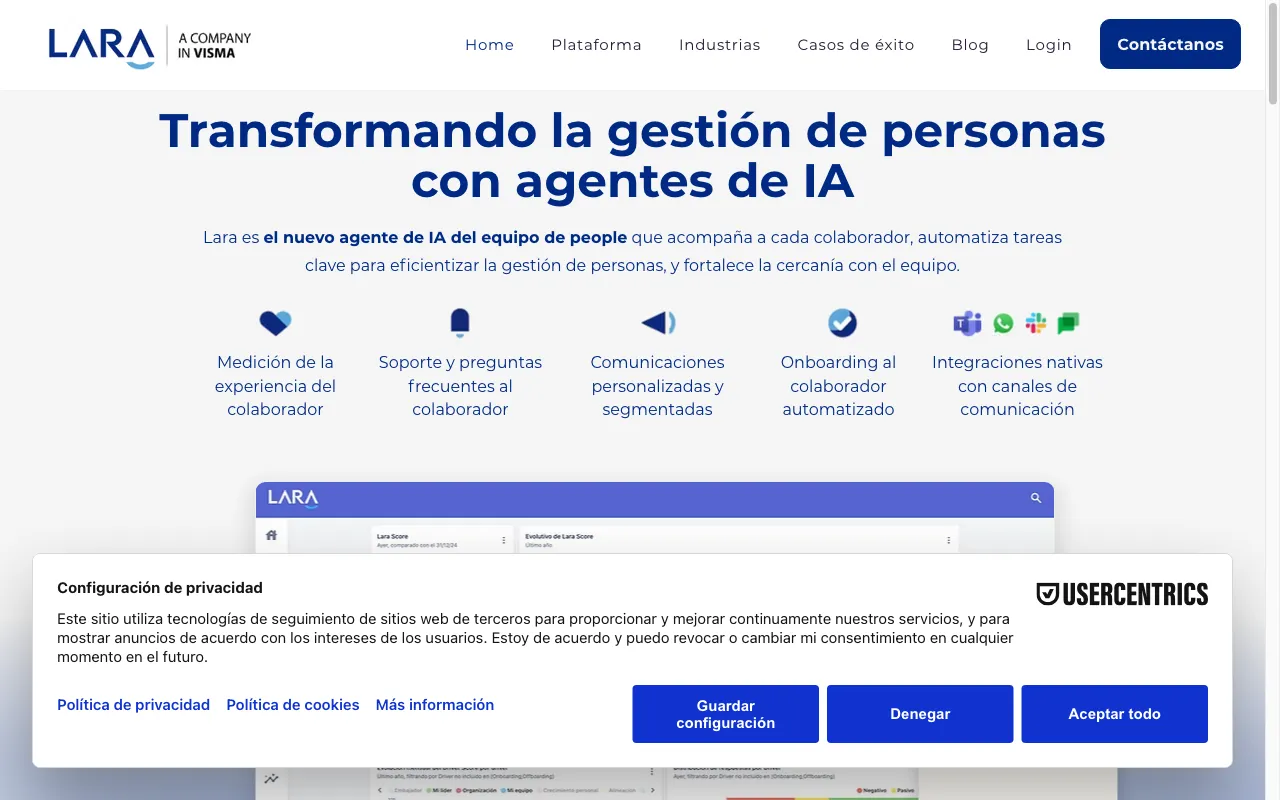Click 'Onboarding al colaborador automatizado' text
This screenshot has height=800, width=1280.
pyautogui.click(x=838, y=386)
